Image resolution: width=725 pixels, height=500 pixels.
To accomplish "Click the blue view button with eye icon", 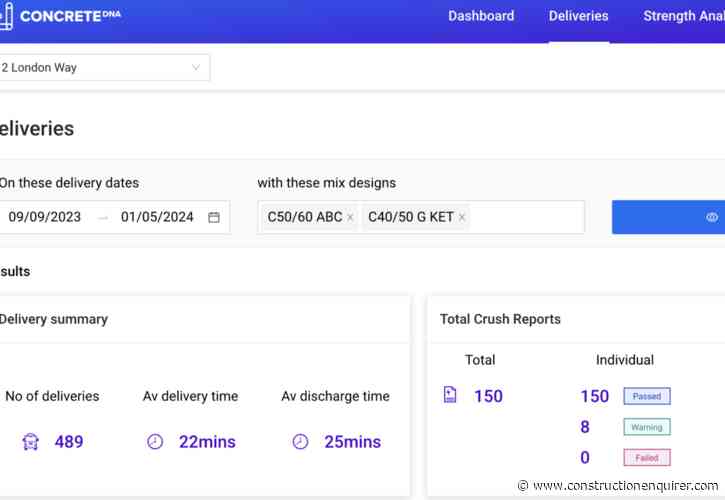I will [x=669, y=217].
